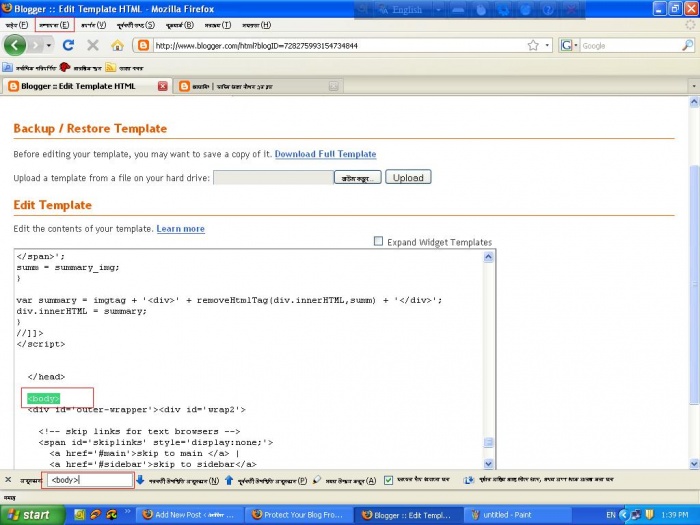Click the Learn more link
This screenshot has height=525, width=700.
pyautogui.click(x=180, y=229)
